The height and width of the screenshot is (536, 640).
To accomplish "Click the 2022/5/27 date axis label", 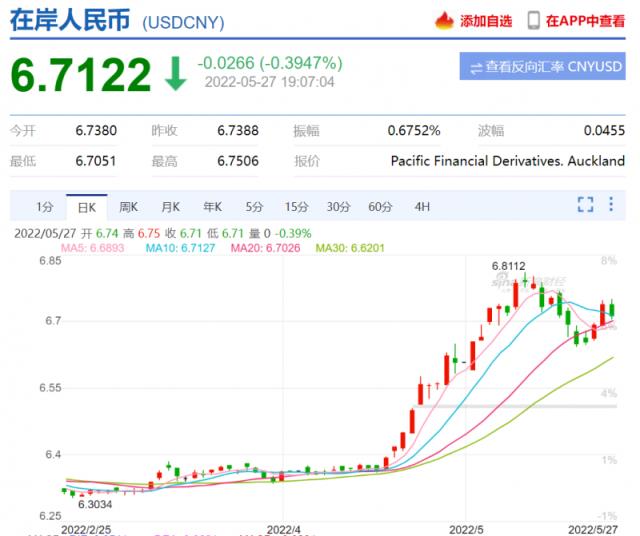I will coord(593,529).
